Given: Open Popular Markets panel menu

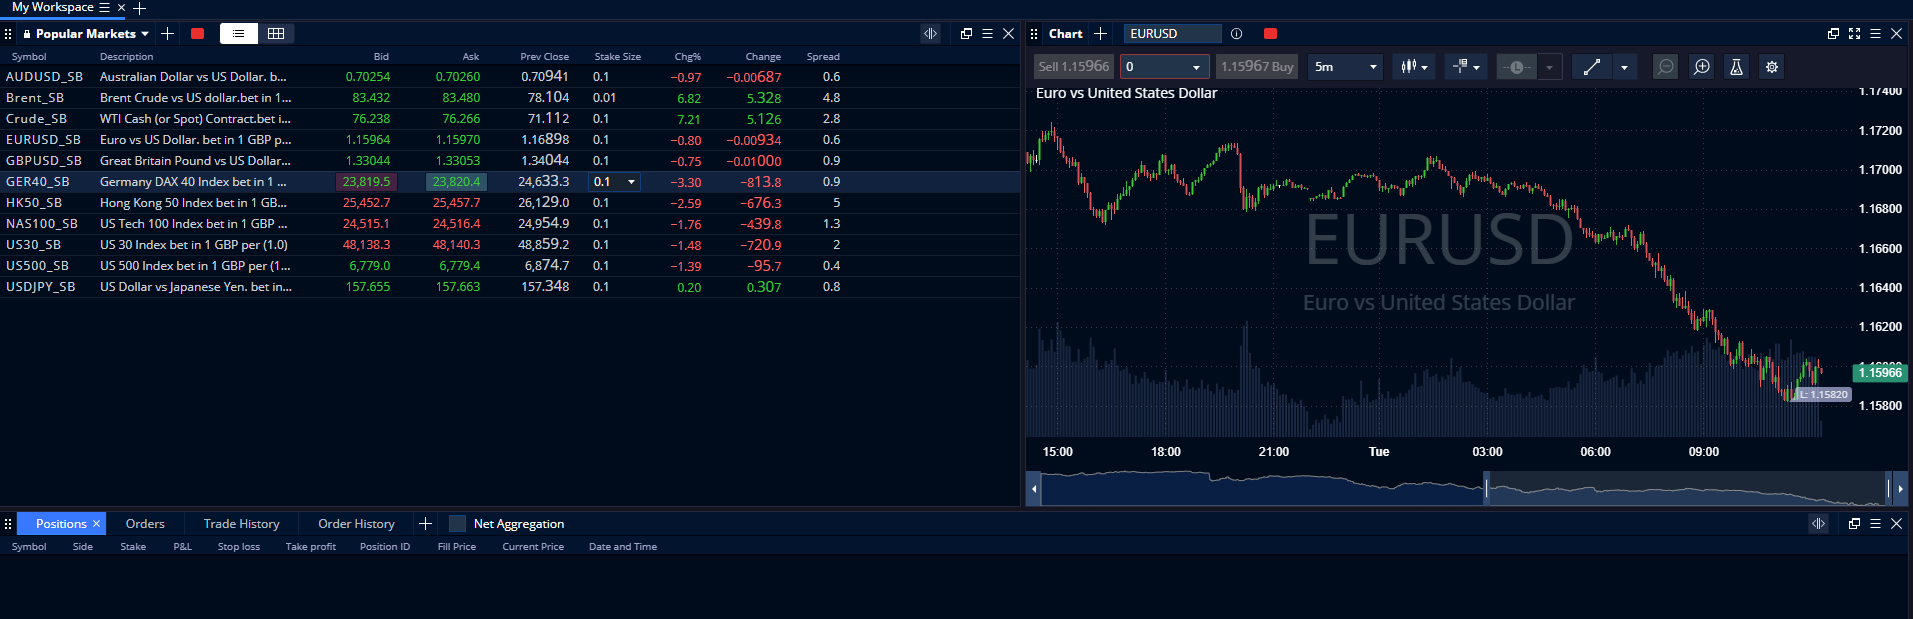Looking at the screenshot, I should click(x=987, y=34).
